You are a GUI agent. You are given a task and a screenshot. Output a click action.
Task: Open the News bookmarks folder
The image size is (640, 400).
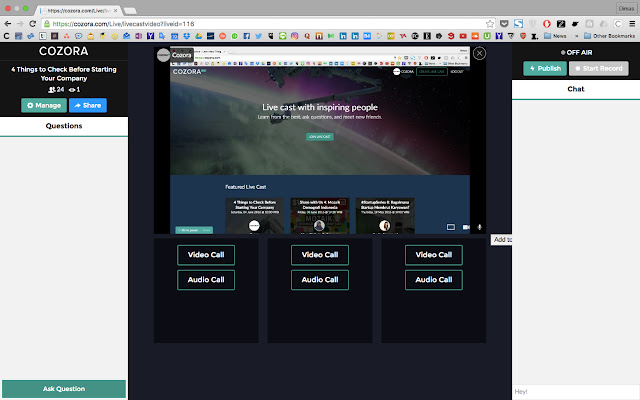pyautogui.click(x=555, y=36)
